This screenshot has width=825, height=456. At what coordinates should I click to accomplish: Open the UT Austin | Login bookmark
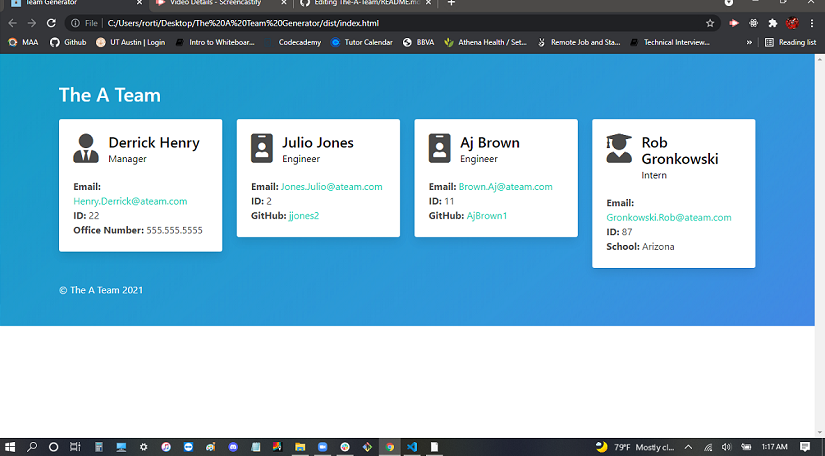point(130,42)
